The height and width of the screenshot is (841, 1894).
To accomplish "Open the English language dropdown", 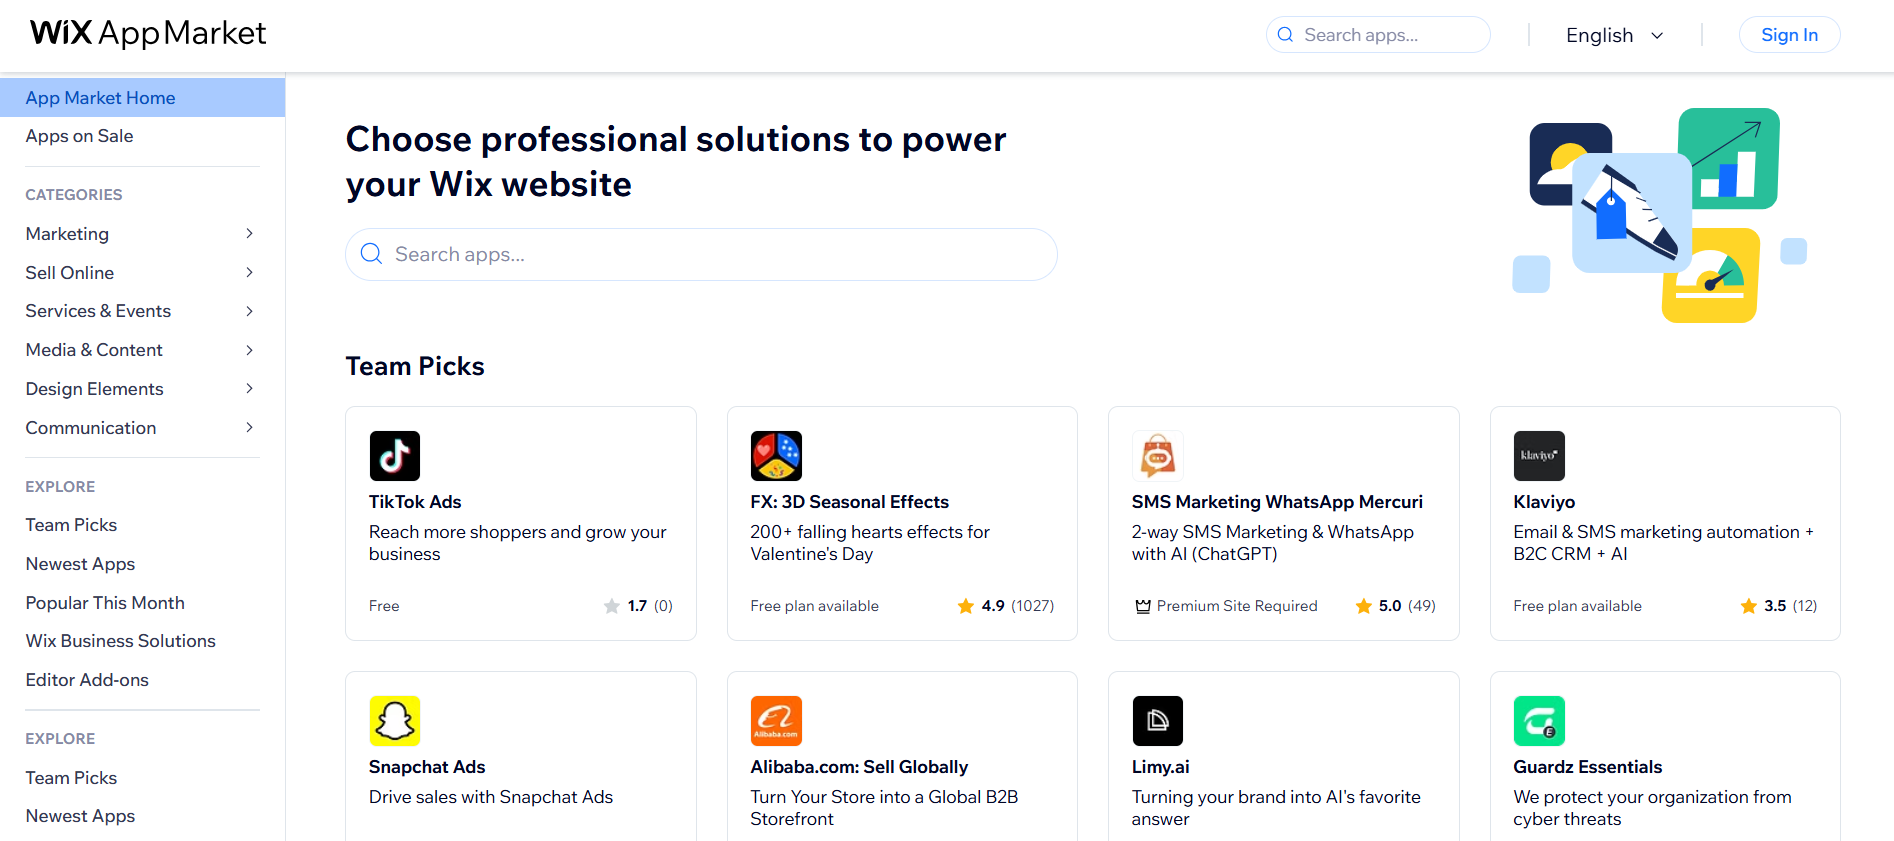I will pos(1615,35).
